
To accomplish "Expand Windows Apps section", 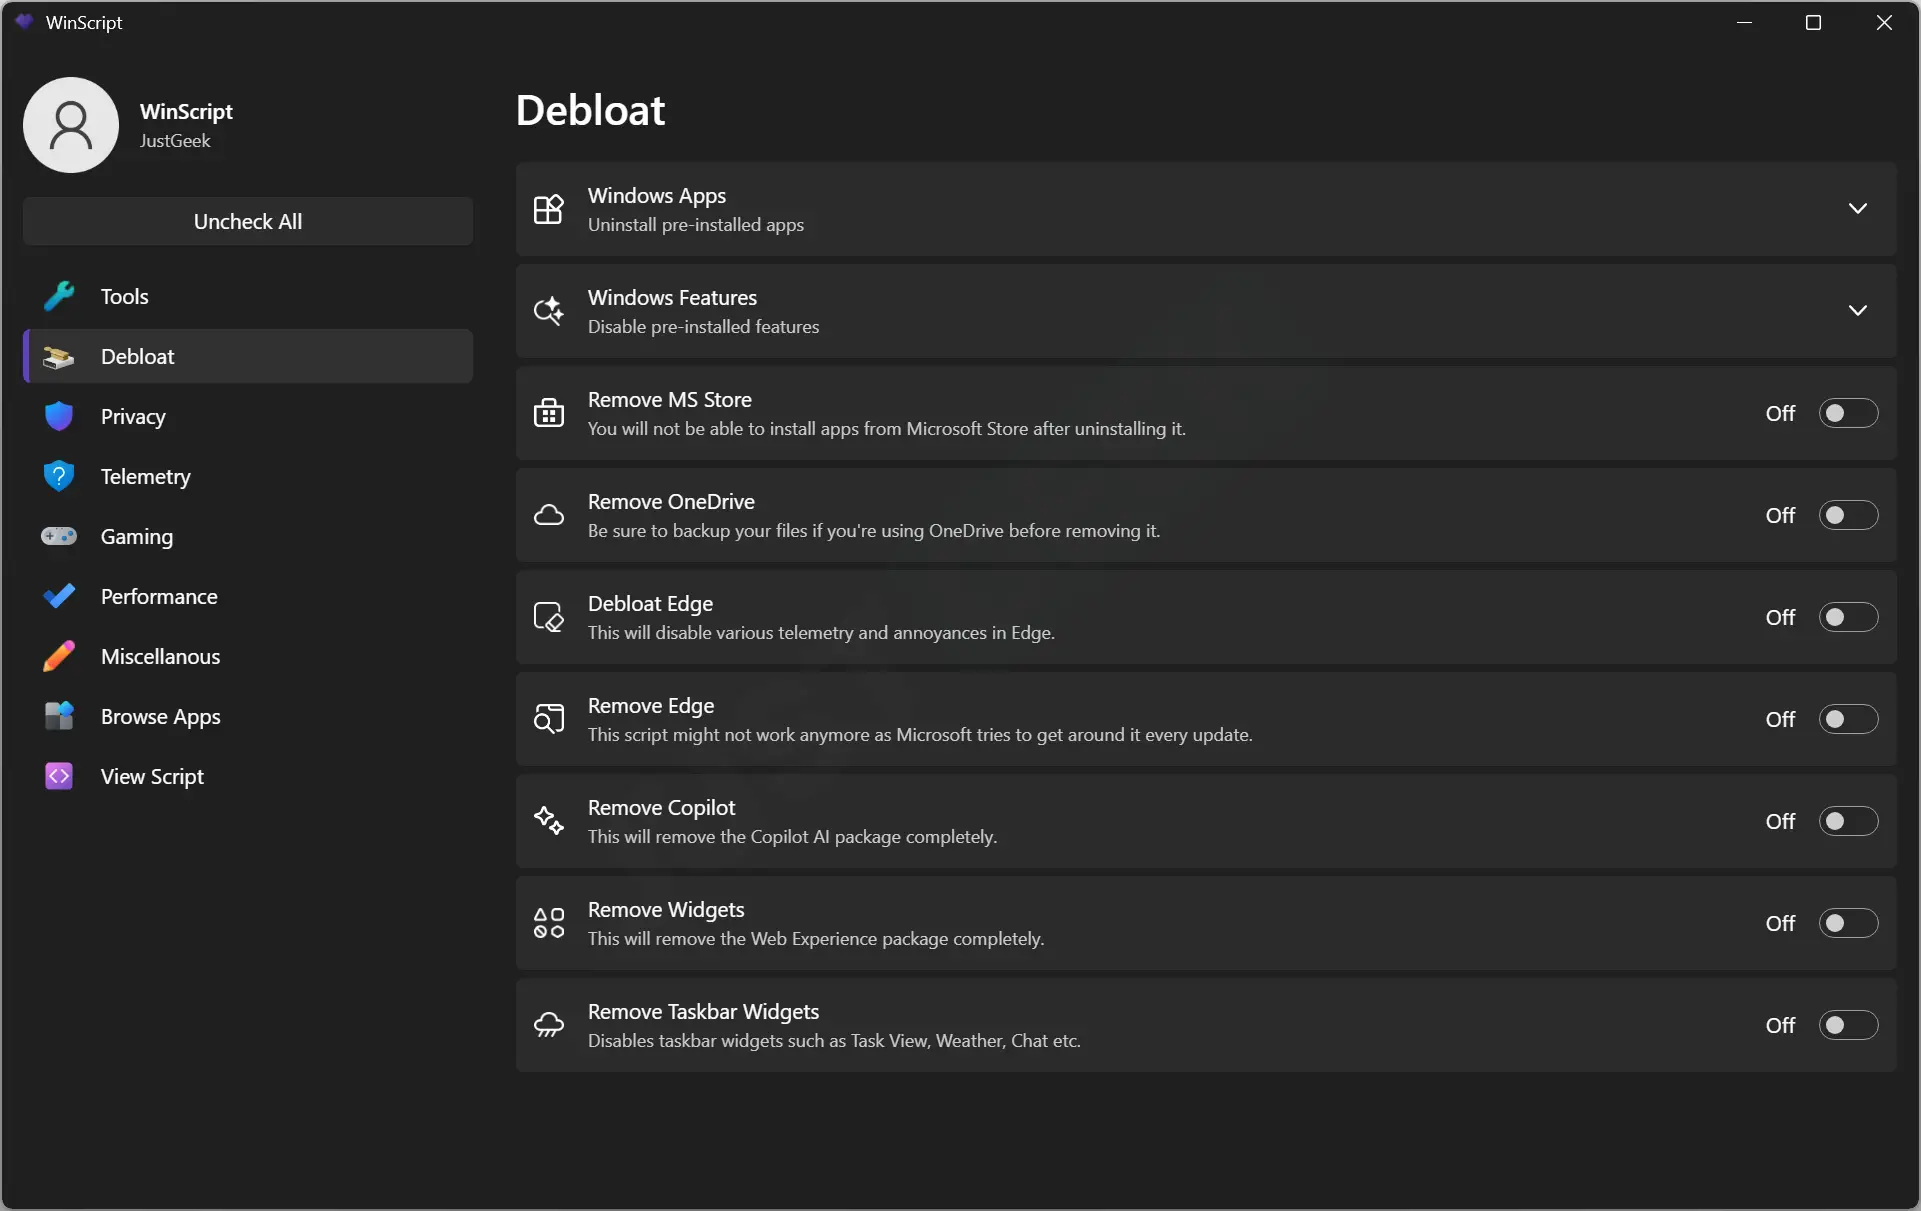I will [x=1857, y=208].
